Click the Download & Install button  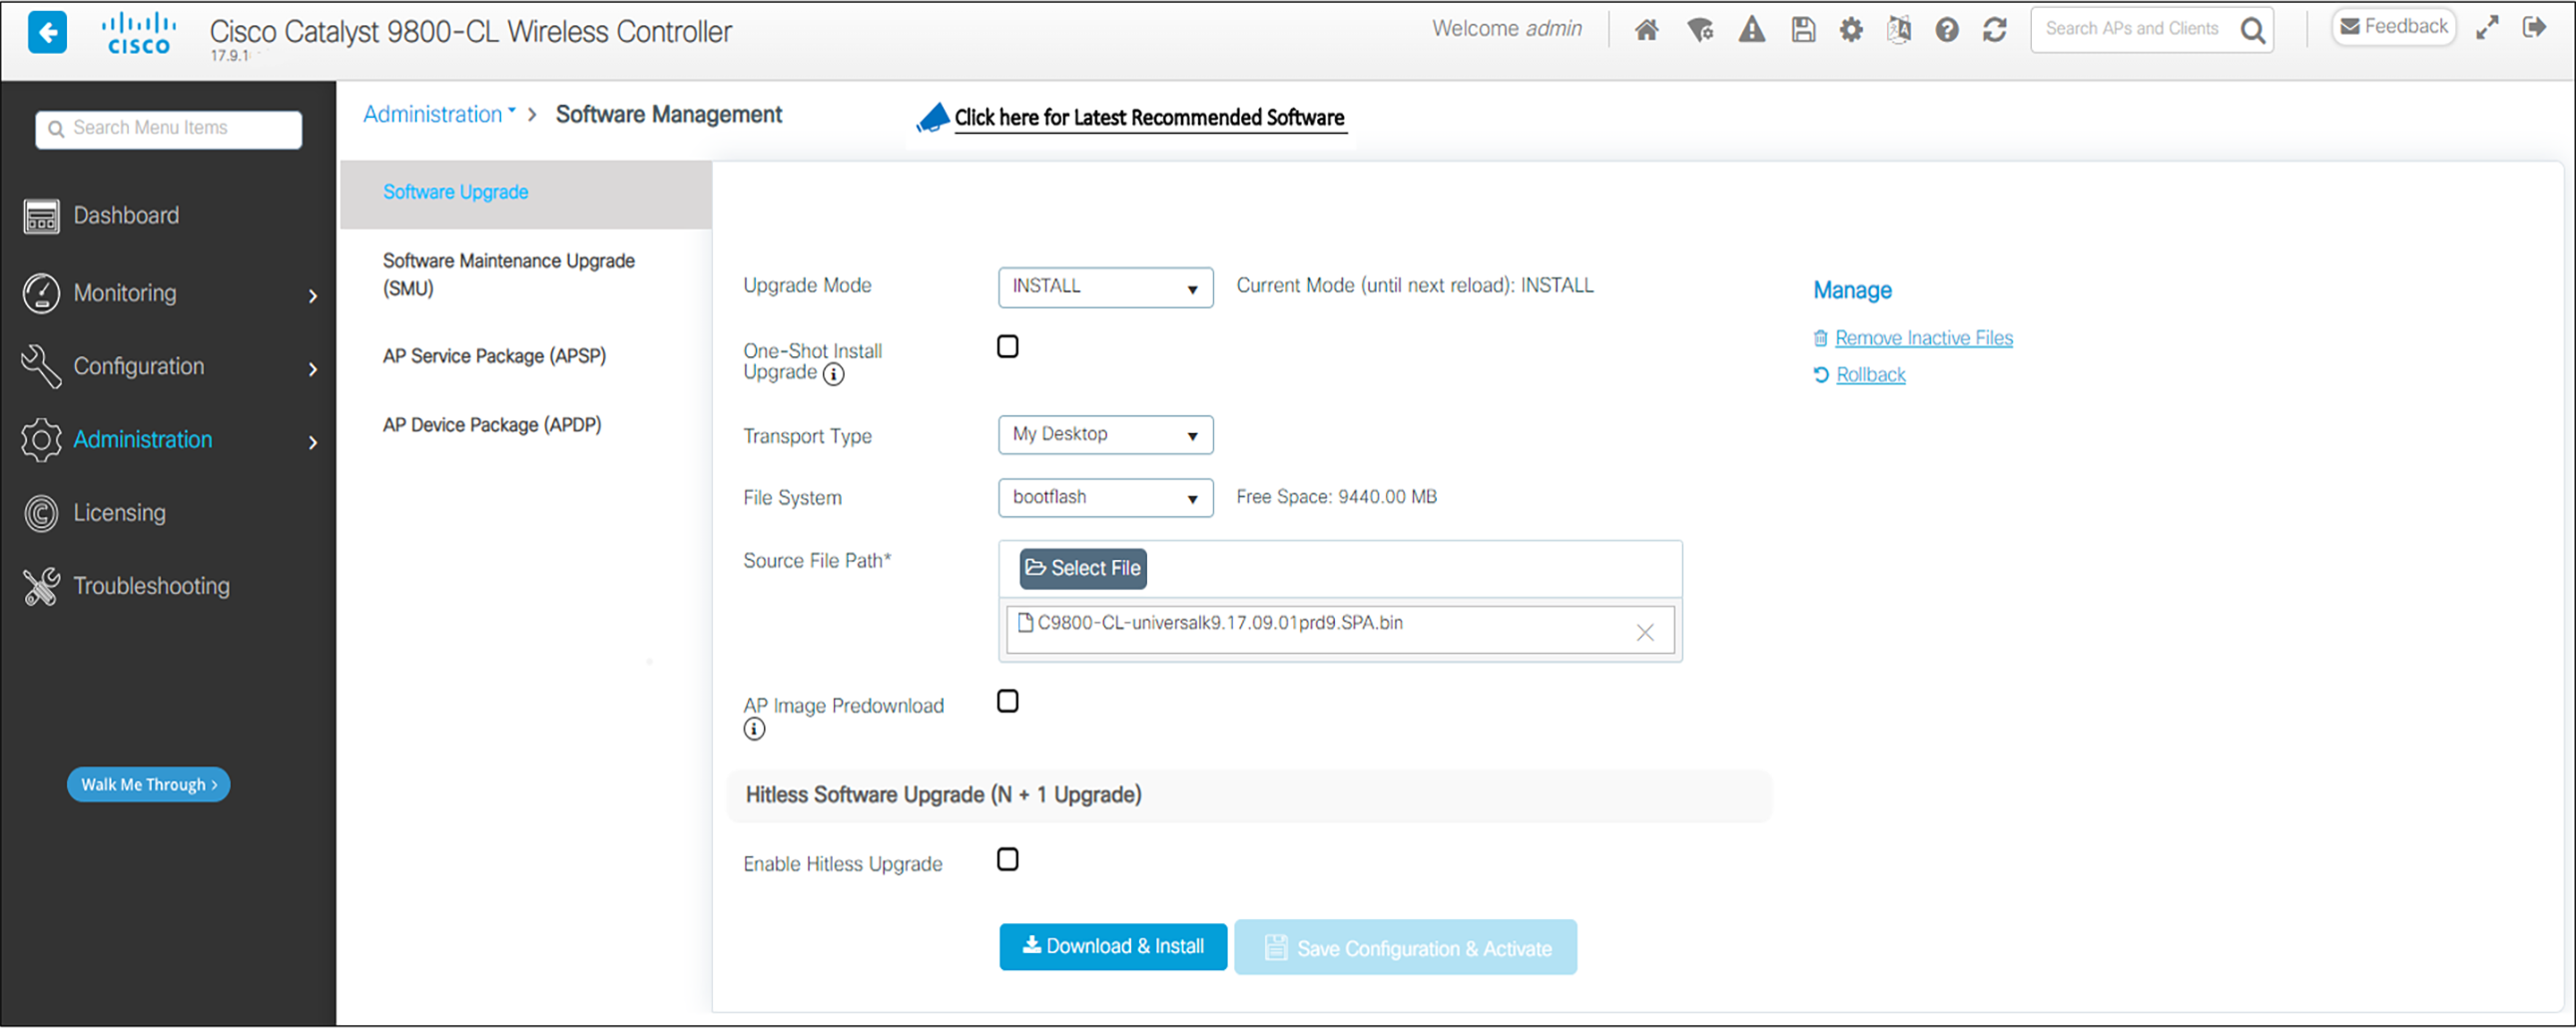[x=1113, y=946]
